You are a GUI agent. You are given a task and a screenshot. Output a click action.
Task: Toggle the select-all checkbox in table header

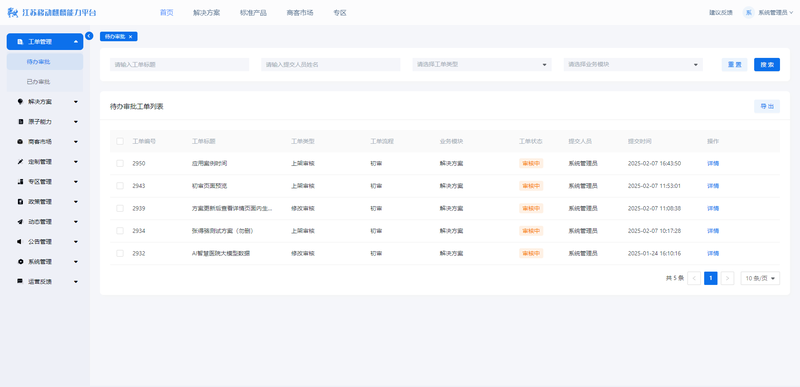[x=120, y=141]
